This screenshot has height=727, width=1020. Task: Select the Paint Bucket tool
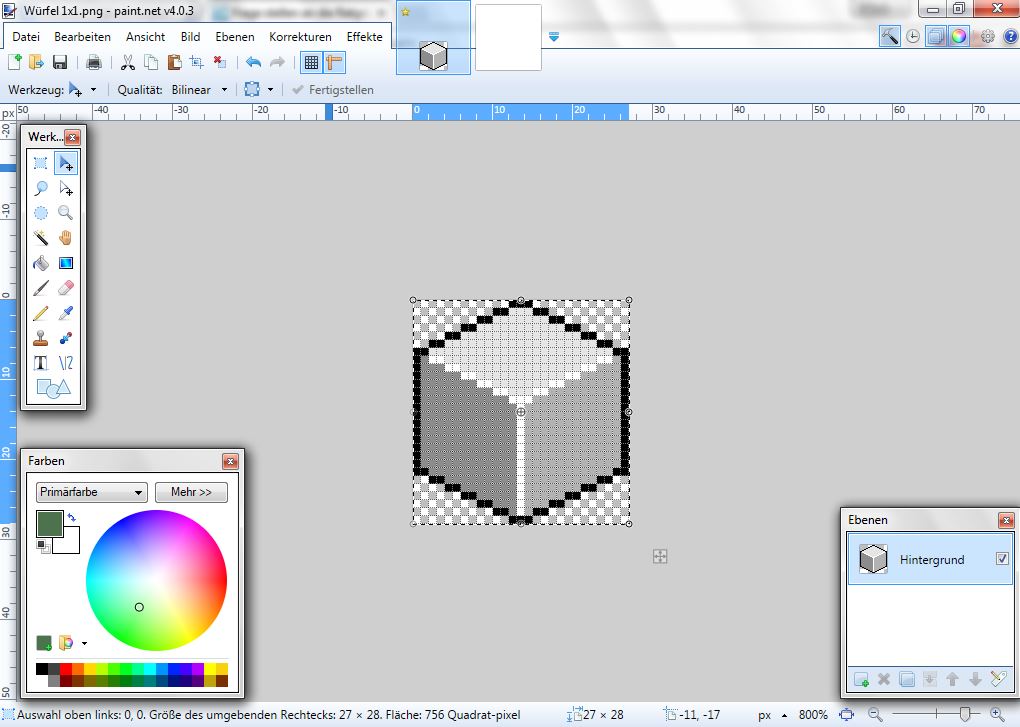pyautogui.click(x=40, y=263)
